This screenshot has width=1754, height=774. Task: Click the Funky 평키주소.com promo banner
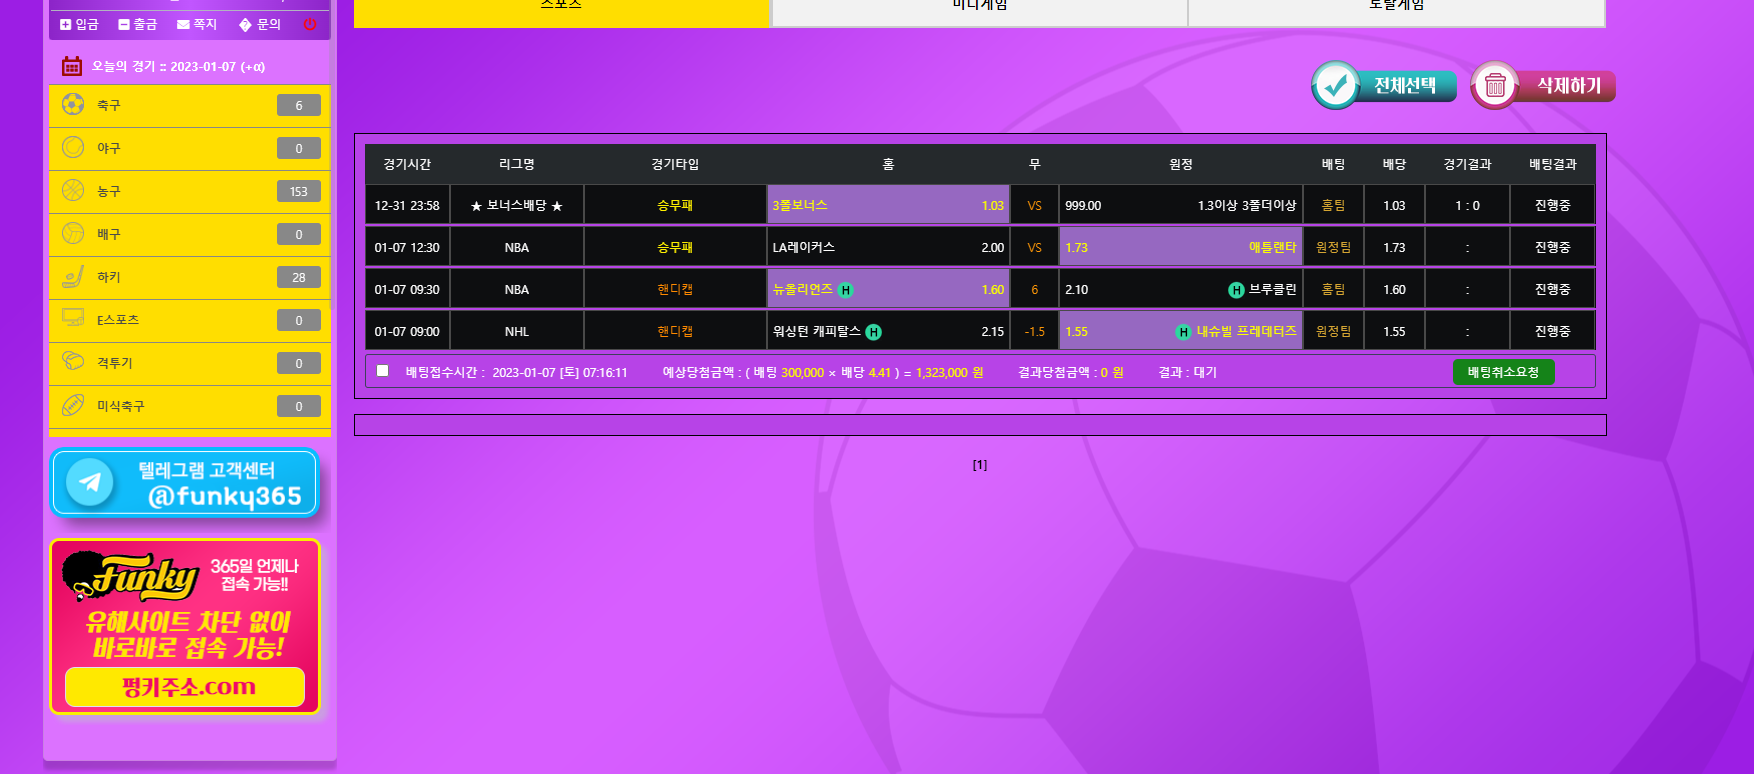(x=185, y=627)
